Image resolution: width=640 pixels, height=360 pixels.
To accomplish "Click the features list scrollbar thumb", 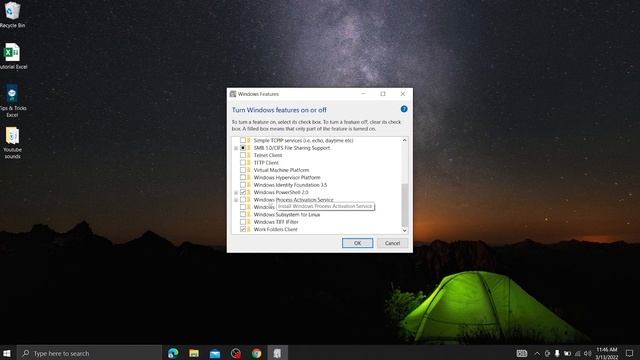I will click(x=404, y=205).
